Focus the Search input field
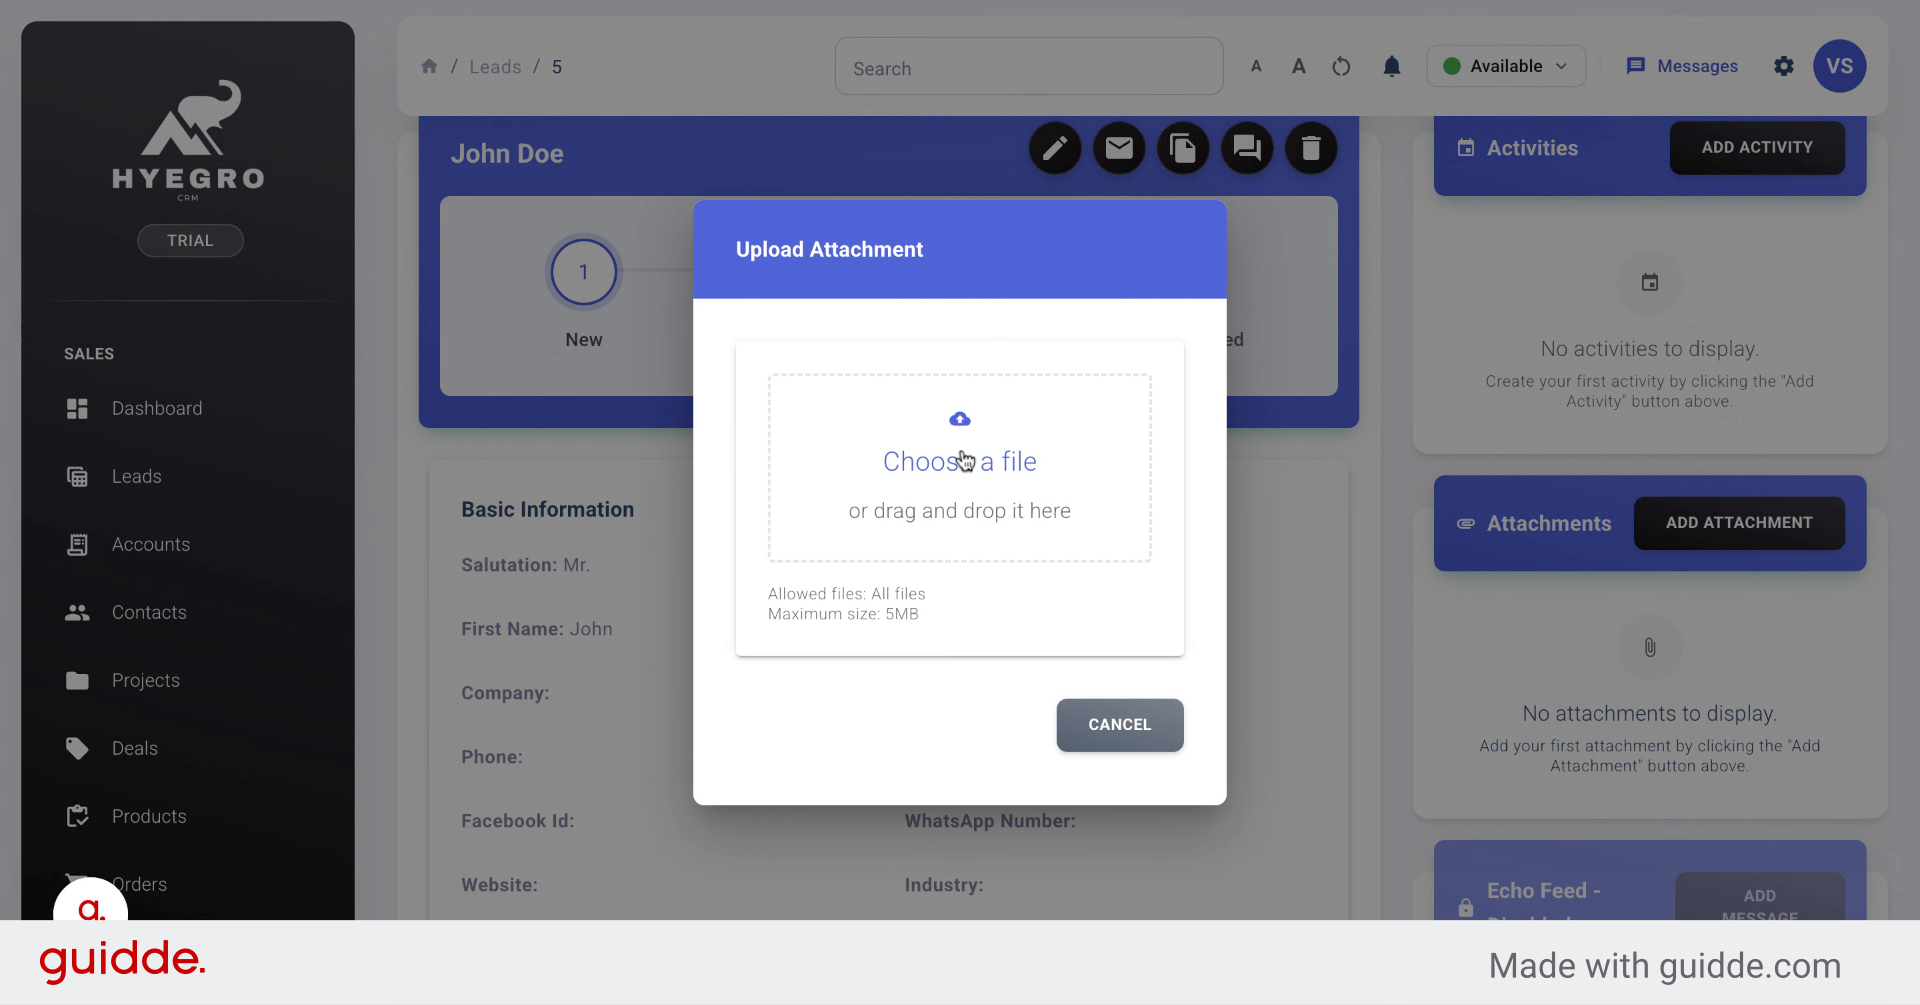The width and height of the screenshot is (1920, 1005). click(1029, 66)
